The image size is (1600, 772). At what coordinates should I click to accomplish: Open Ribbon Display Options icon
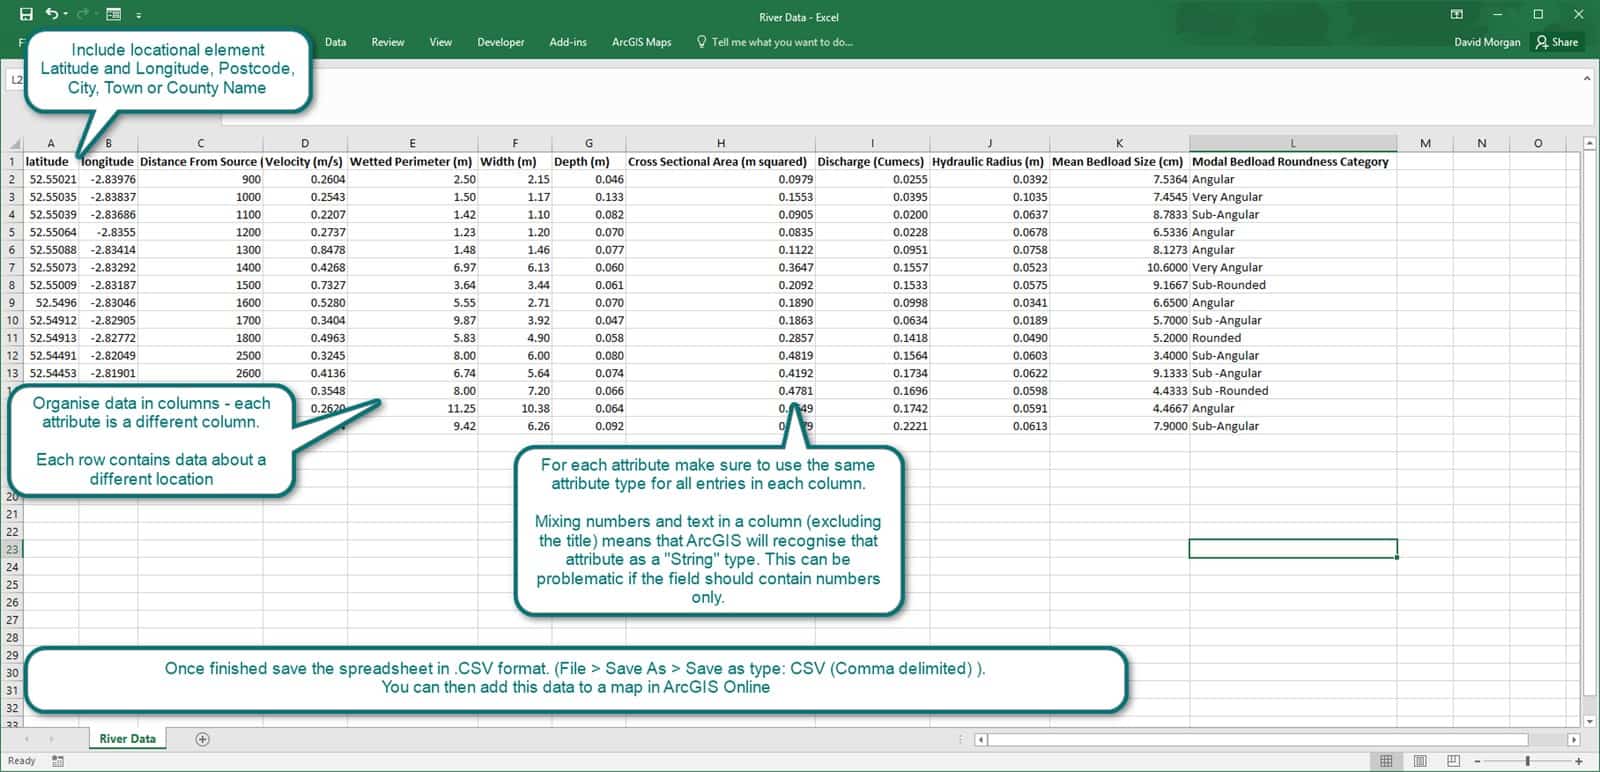point(1456,14)
